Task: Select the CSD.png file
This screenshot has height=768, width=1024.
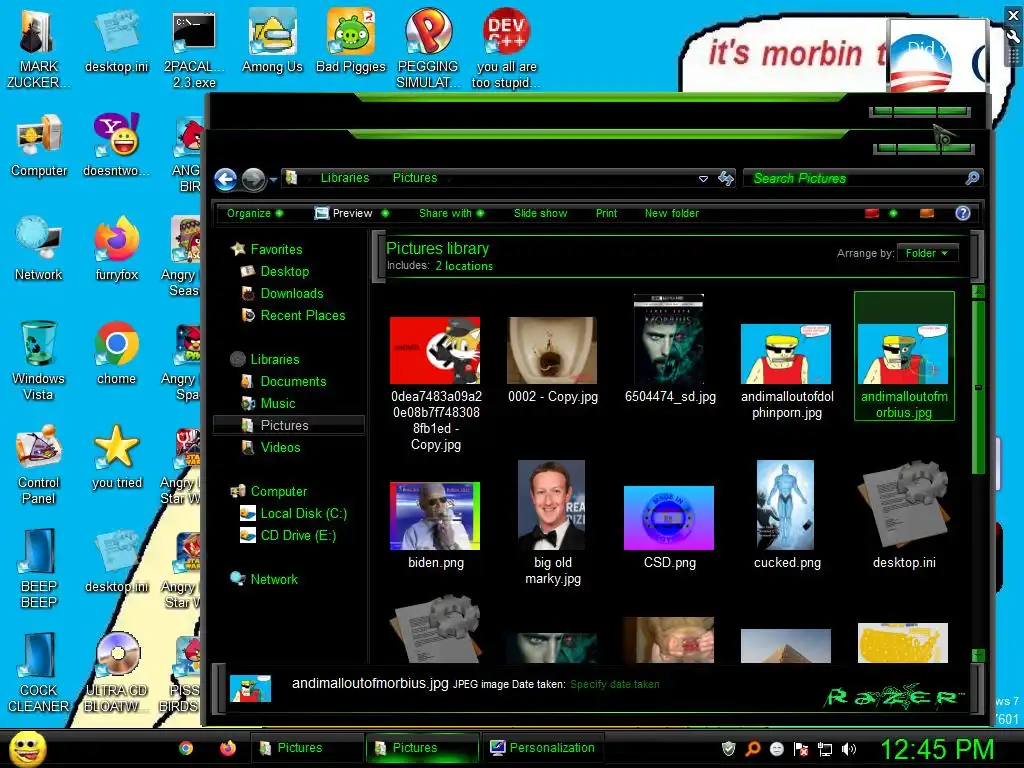Action: [x=669, y=528]
